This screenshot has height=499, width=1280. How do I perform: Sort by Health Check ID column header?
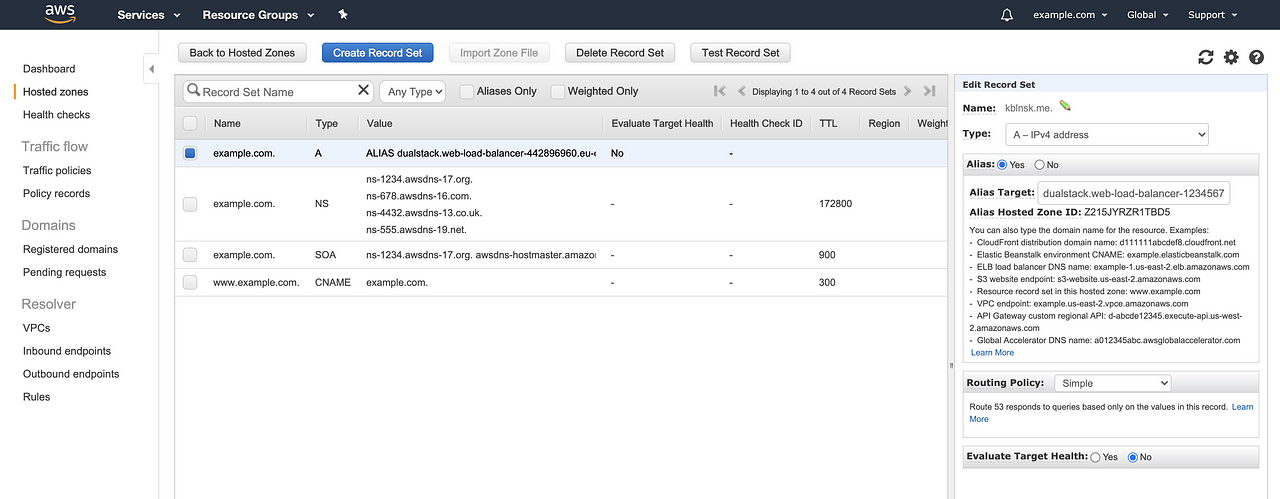[x=766, y=124]
